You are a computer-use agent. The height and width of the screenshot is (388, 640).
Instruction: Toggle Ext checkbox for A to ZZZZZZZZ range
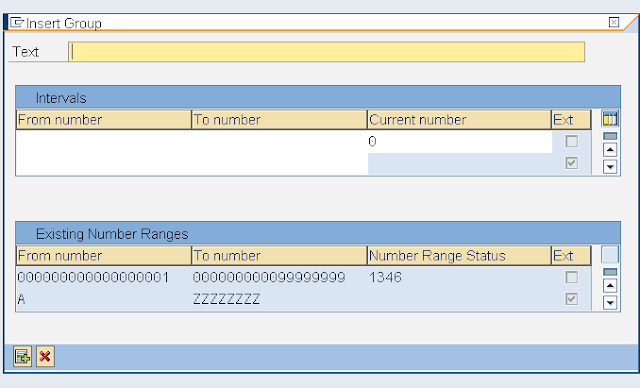pos(571,299)
